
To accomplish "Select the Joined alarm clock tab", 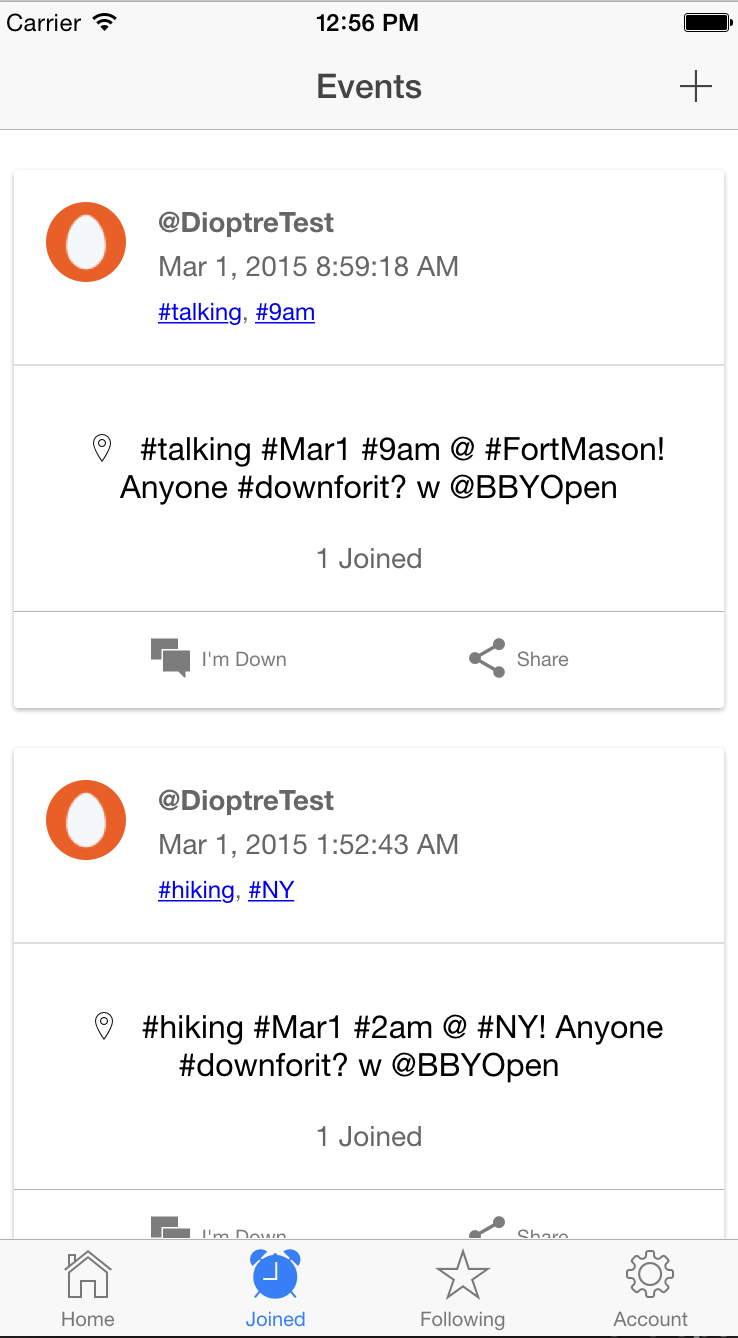I will coord(275,1288).
